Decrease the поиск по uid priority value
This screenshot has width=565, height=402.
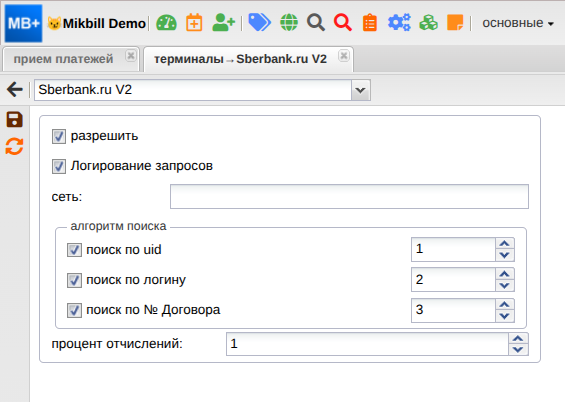[x=504, y=255]
